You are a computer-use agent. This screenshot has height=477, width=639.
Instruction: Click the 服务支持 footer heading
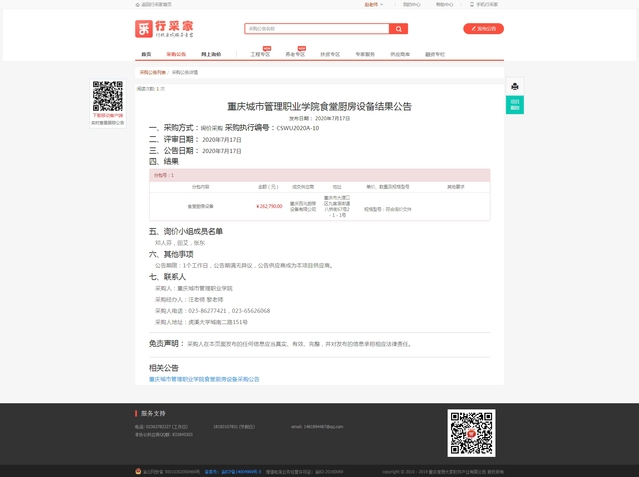click(153, 413)
